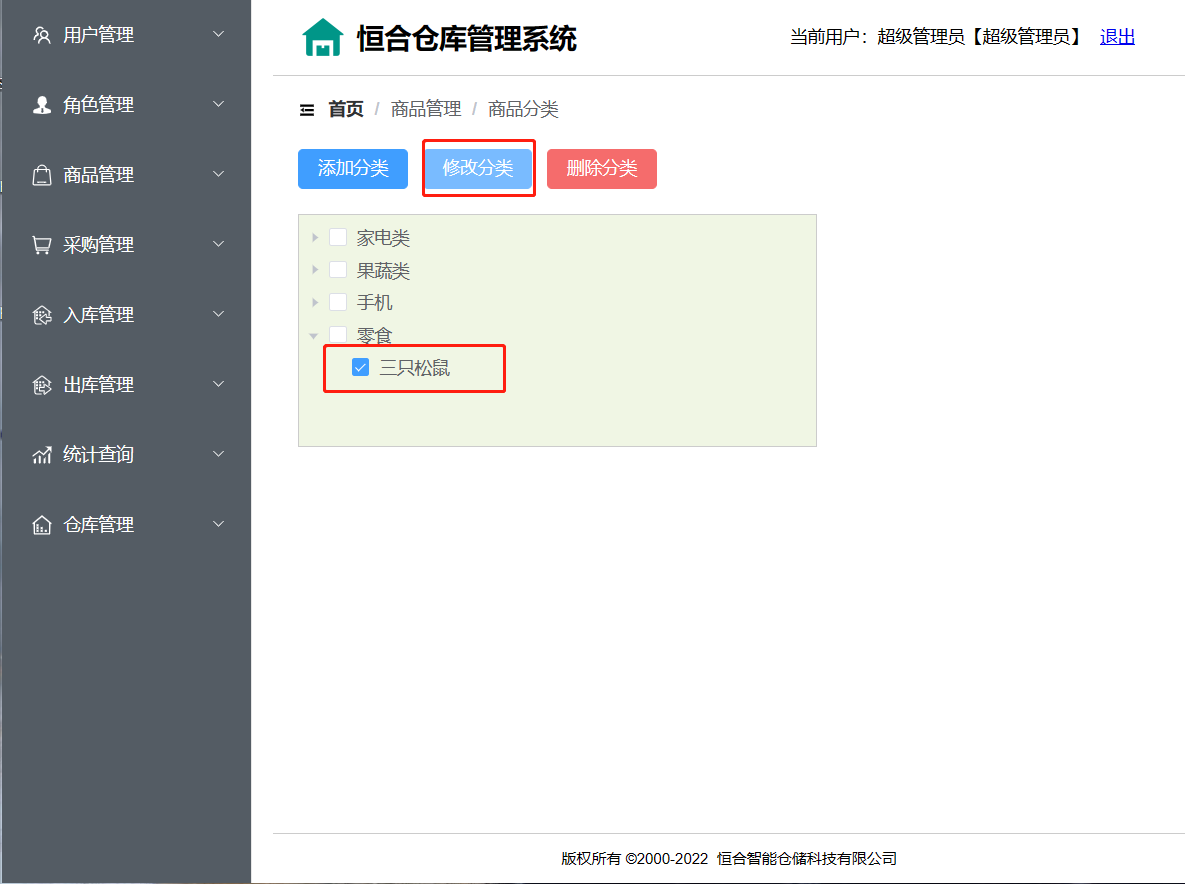The height and width of the screenshot is (884, 1185).
Task: Click the 添加分类 button
Action: pyautogui.click(x=353, y=168)
